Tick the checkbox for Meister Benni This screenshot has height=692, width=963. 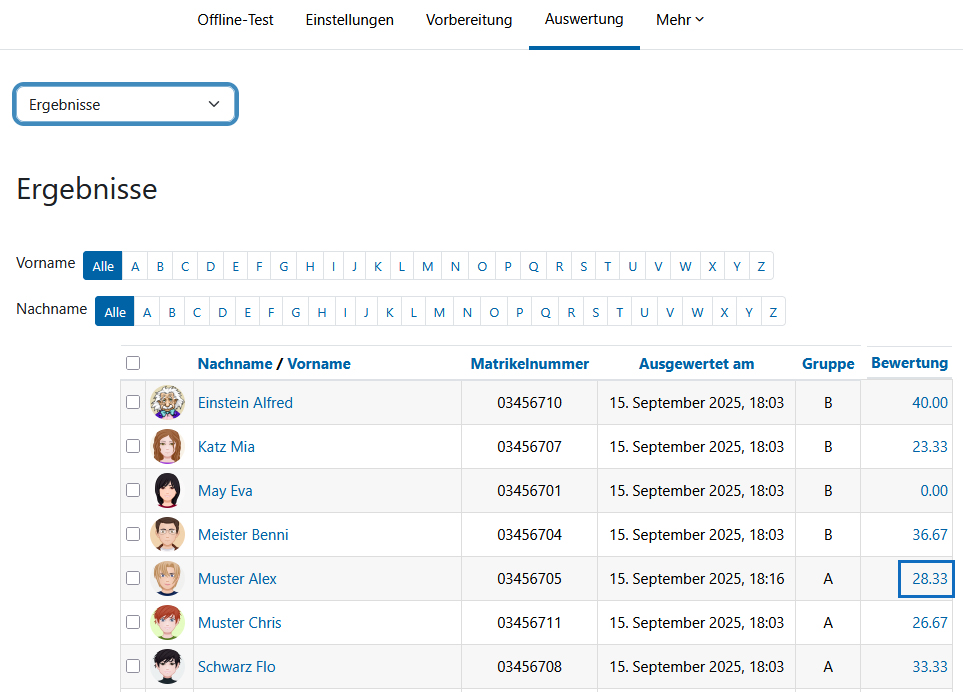[133, 534]
